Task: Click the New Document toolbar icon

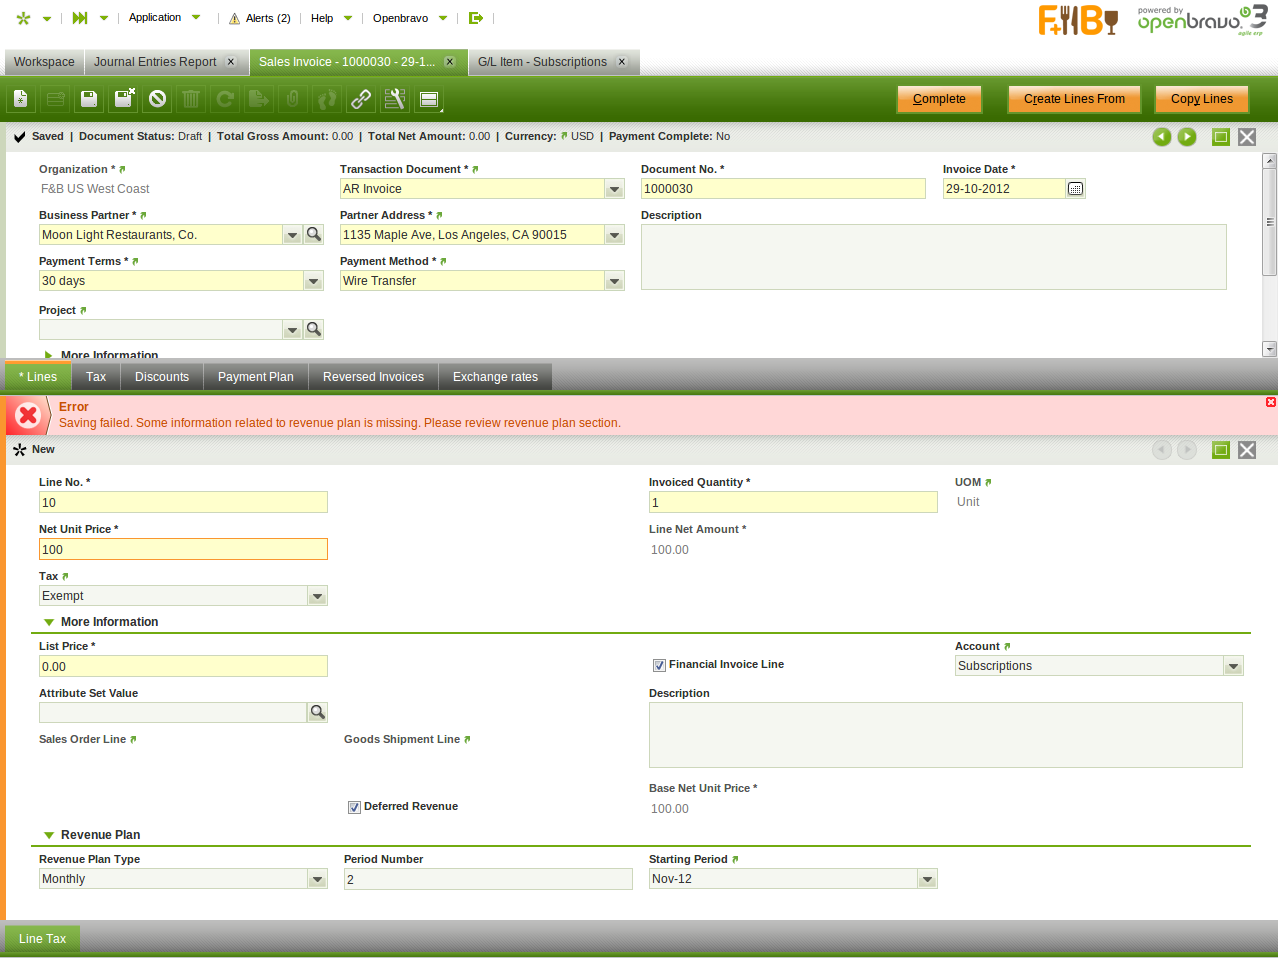Action: pos(21,99)
